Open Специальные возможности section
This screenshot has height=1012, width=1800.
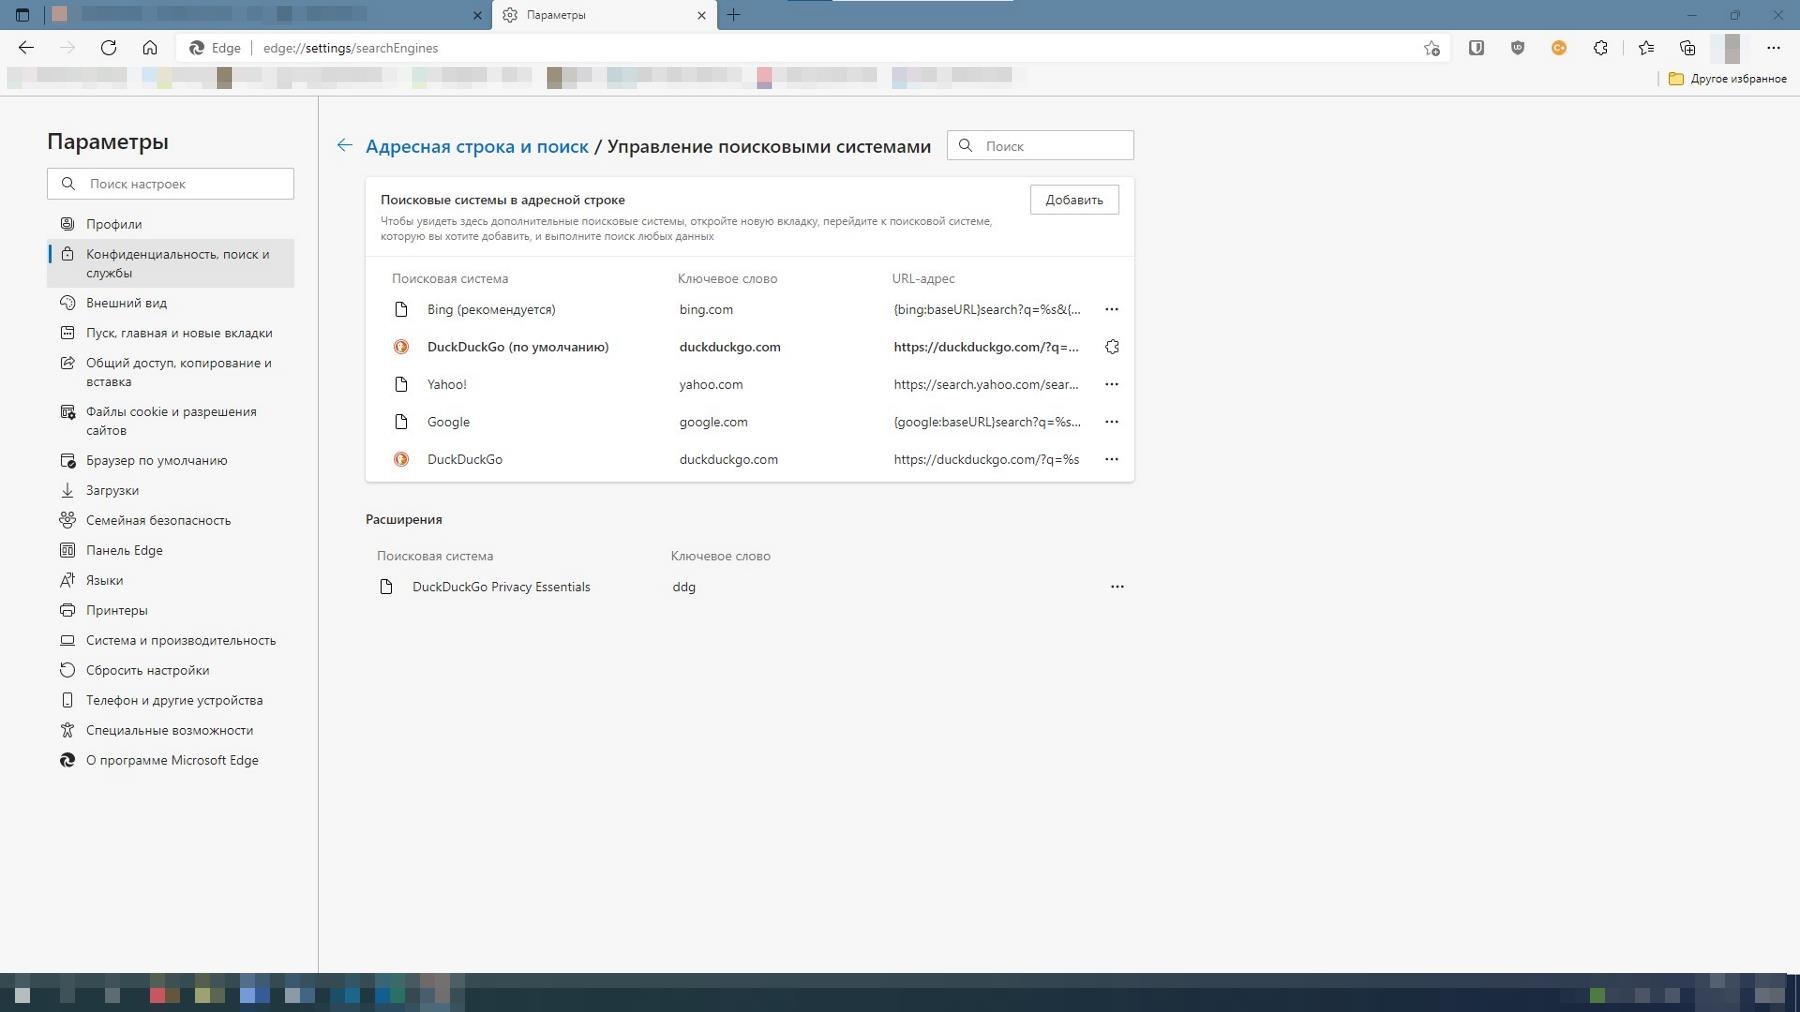click(171, 730)
